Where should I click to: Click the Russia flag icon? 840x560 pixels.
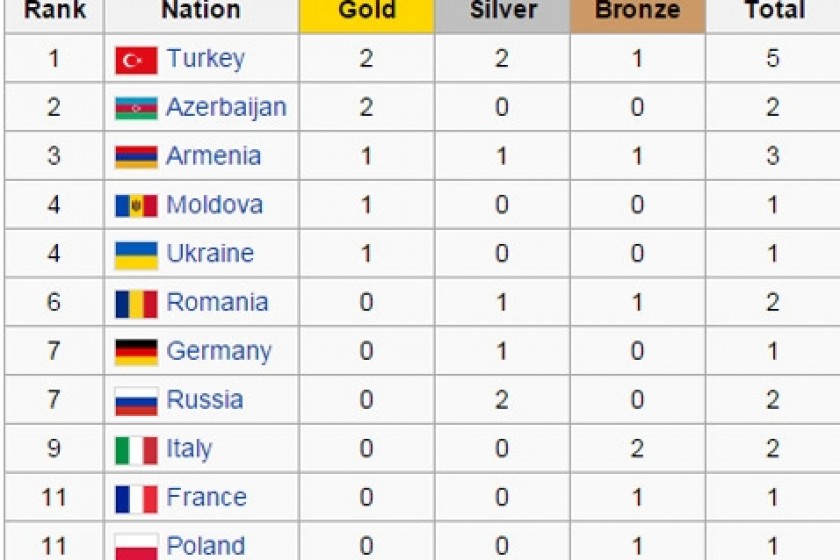(x=136, y=401)
